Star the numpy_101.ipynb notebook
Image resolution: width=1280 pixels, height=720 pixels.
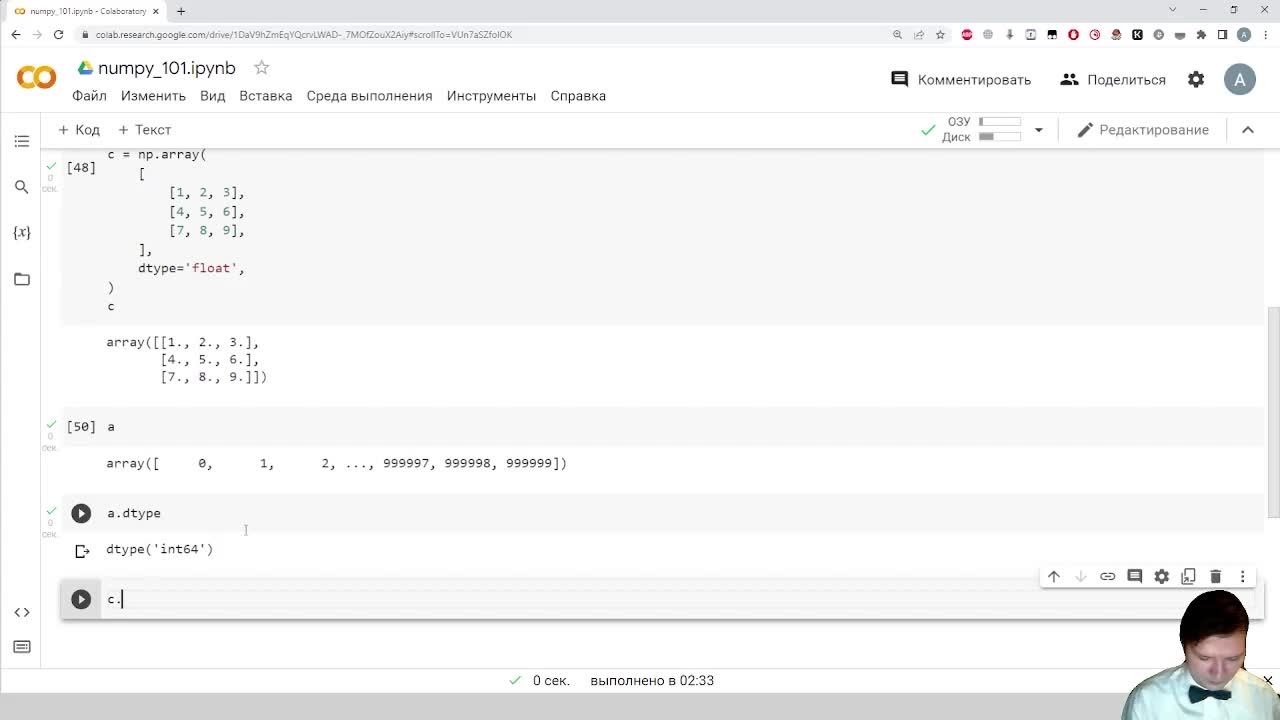[261, 68]
